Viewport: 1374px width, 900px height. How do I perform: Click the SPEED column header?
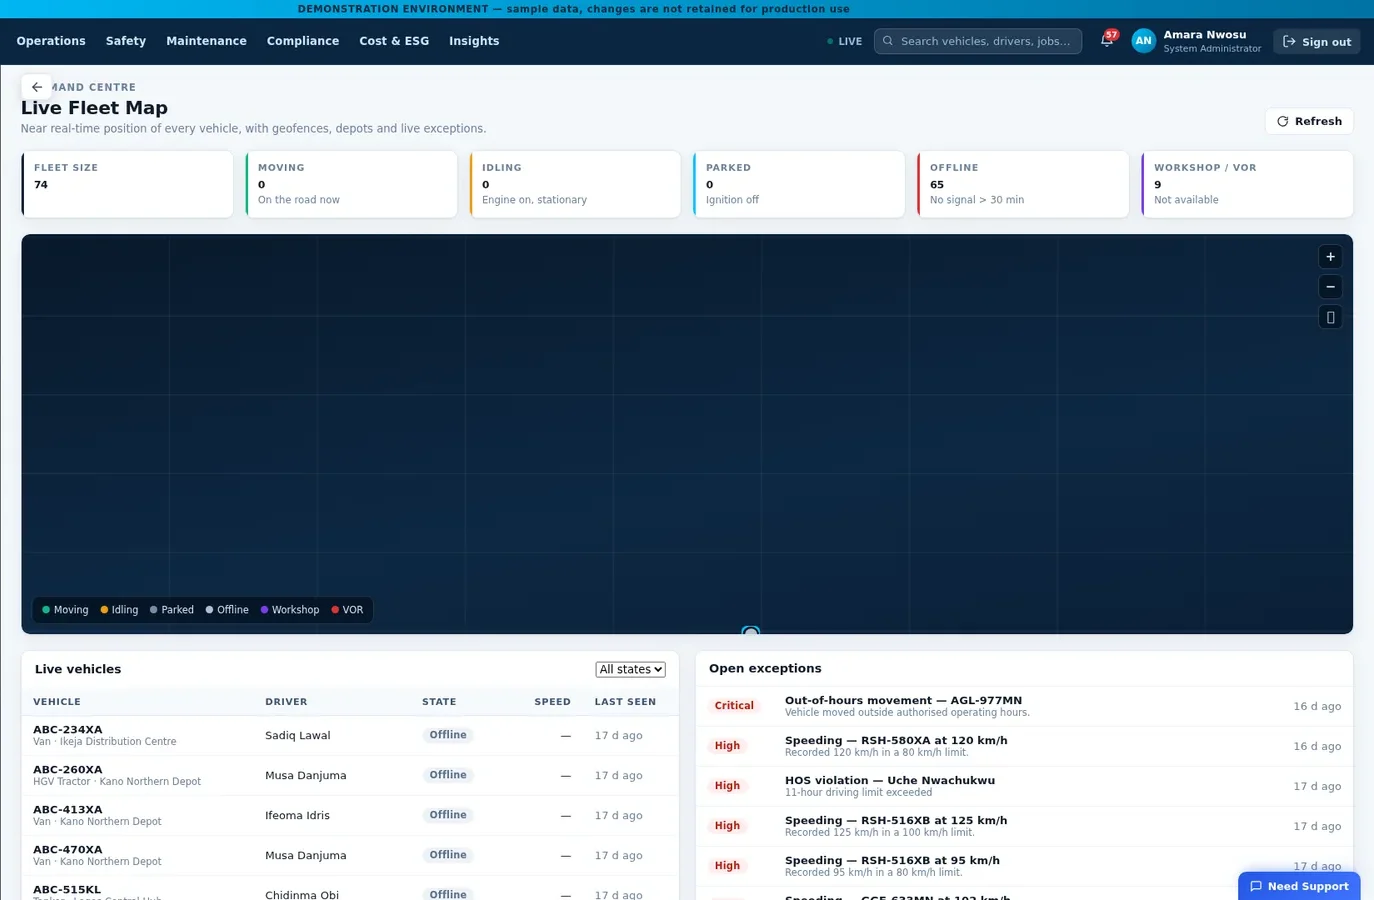click(552, 702)
